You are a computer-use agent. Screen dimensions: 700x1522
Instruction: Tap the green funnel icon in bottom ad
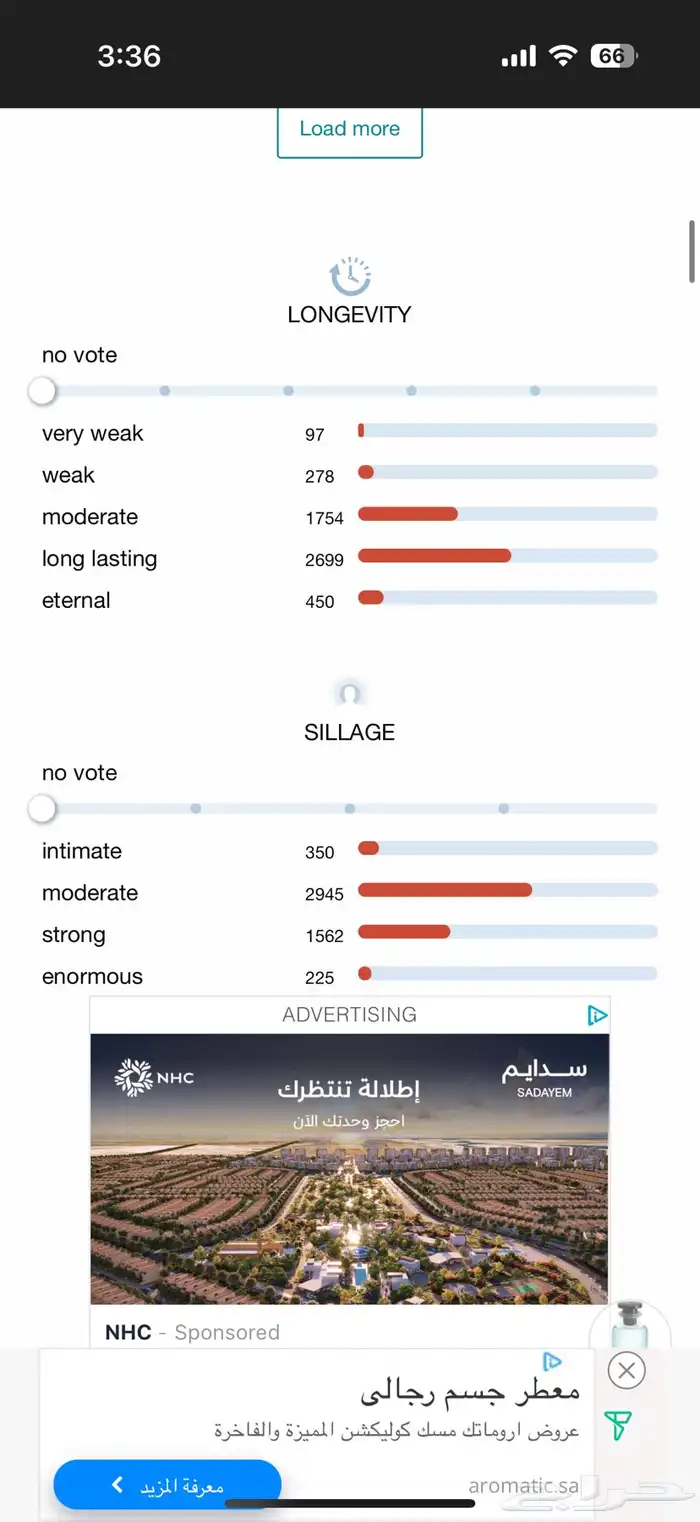618,1425
